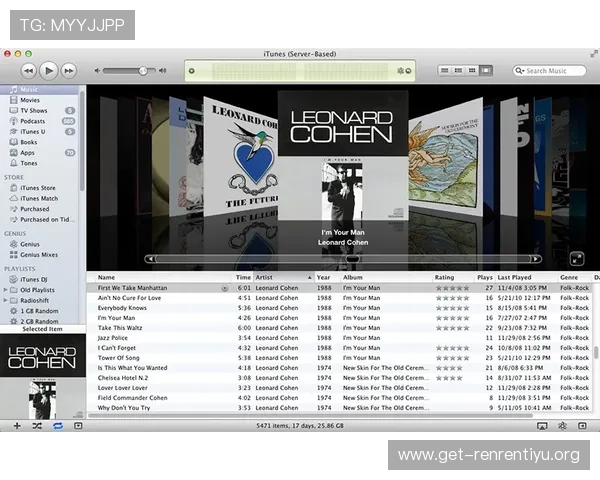Open the iTunes DJ playlist

39,279
